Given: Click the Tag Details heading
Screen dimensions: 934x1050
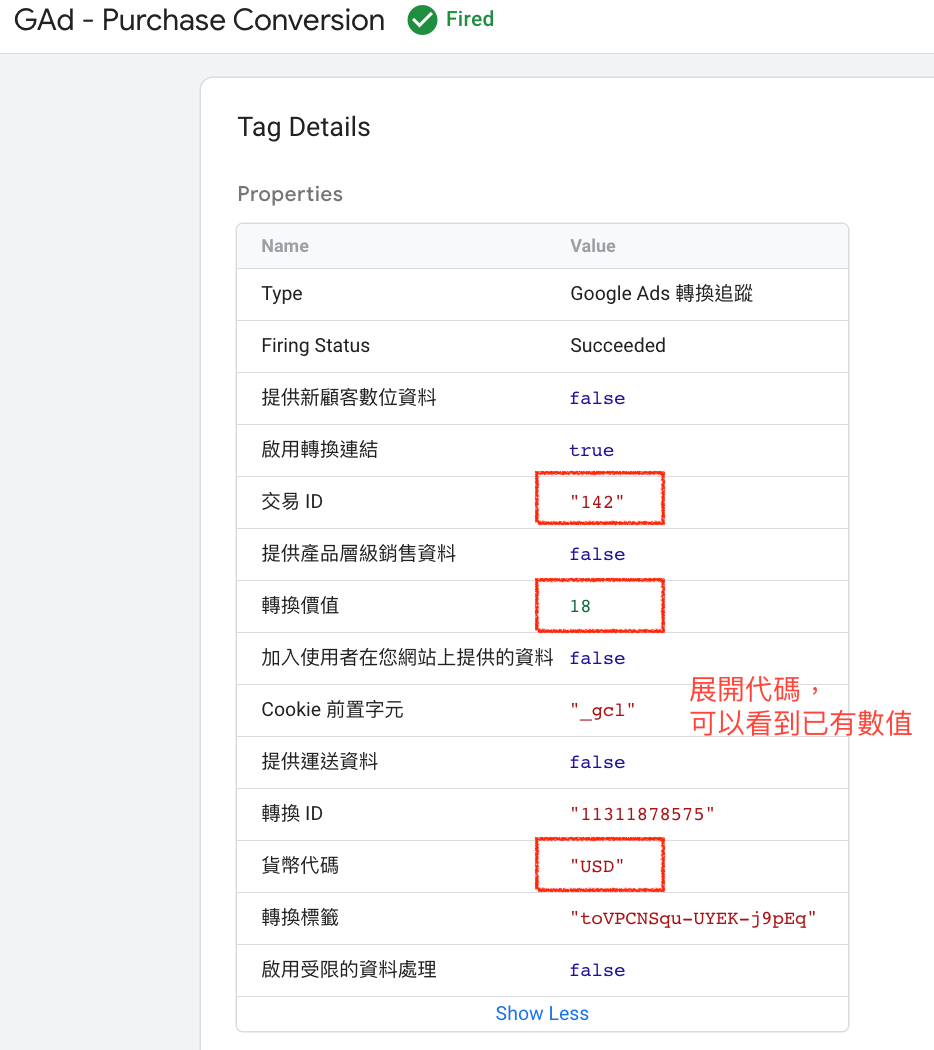Looking at the screenshot, I should [x=304, y=127].
